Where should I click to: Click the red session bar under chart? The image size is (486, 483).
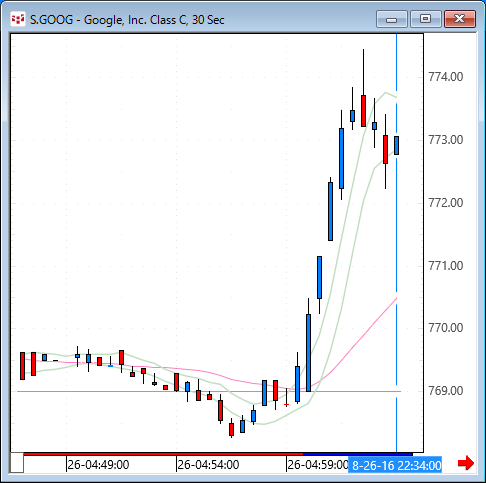tap(163, 454)
